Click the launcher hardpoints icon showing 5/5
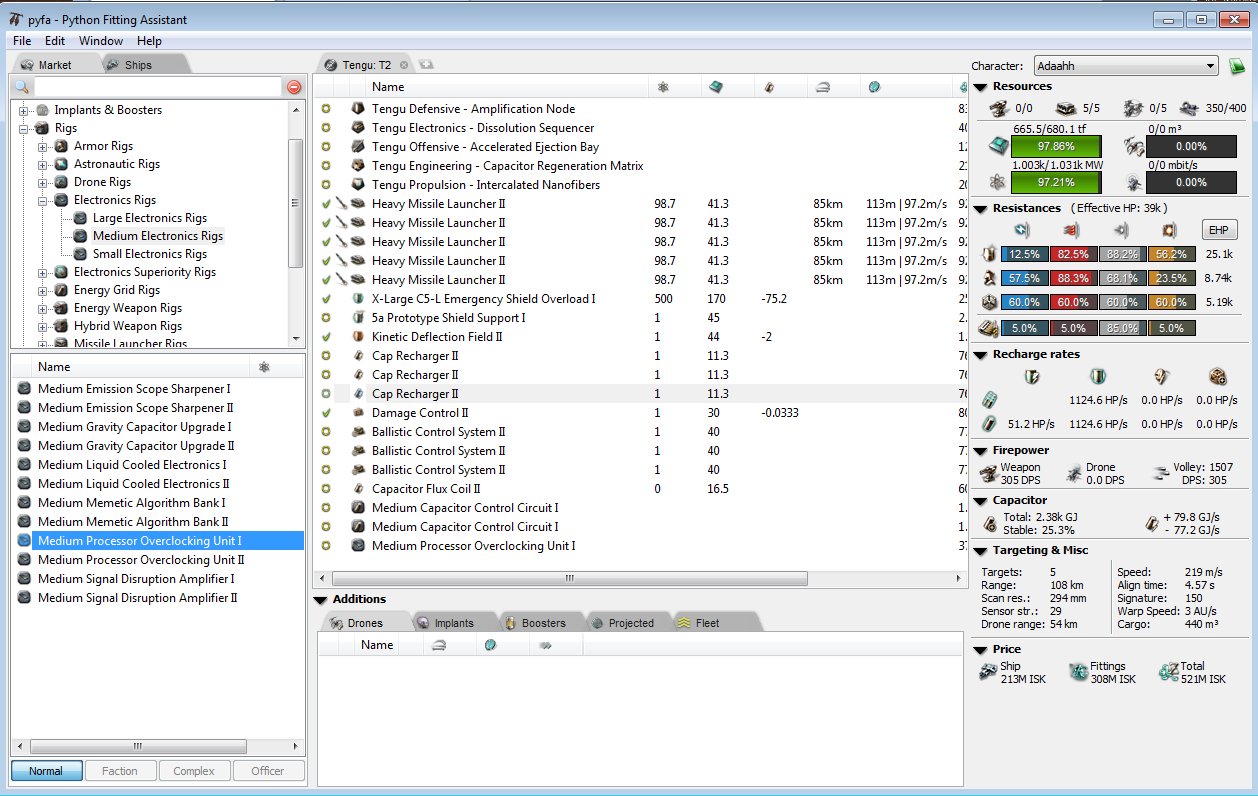The image size is (1258, 796). click(x=1066, y=108)
